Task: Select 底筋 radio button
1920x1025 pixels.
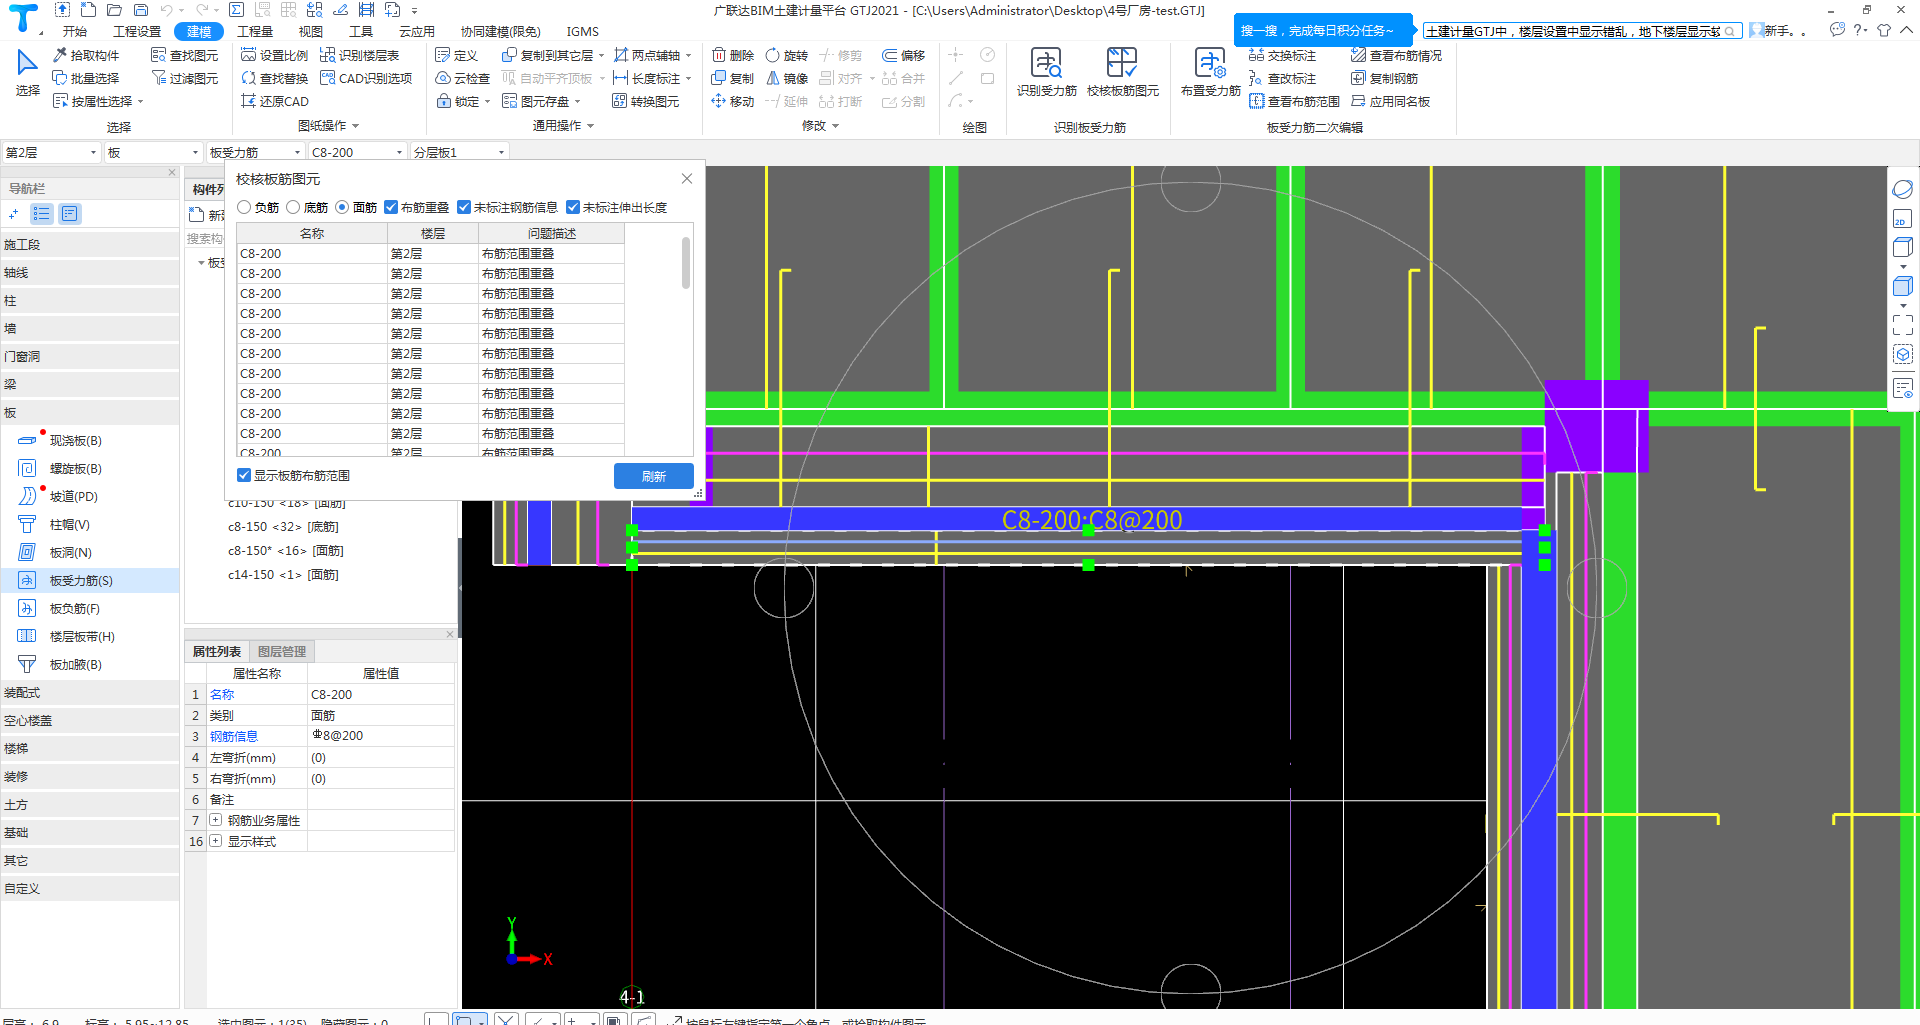Action: click(x=293, y=207)
